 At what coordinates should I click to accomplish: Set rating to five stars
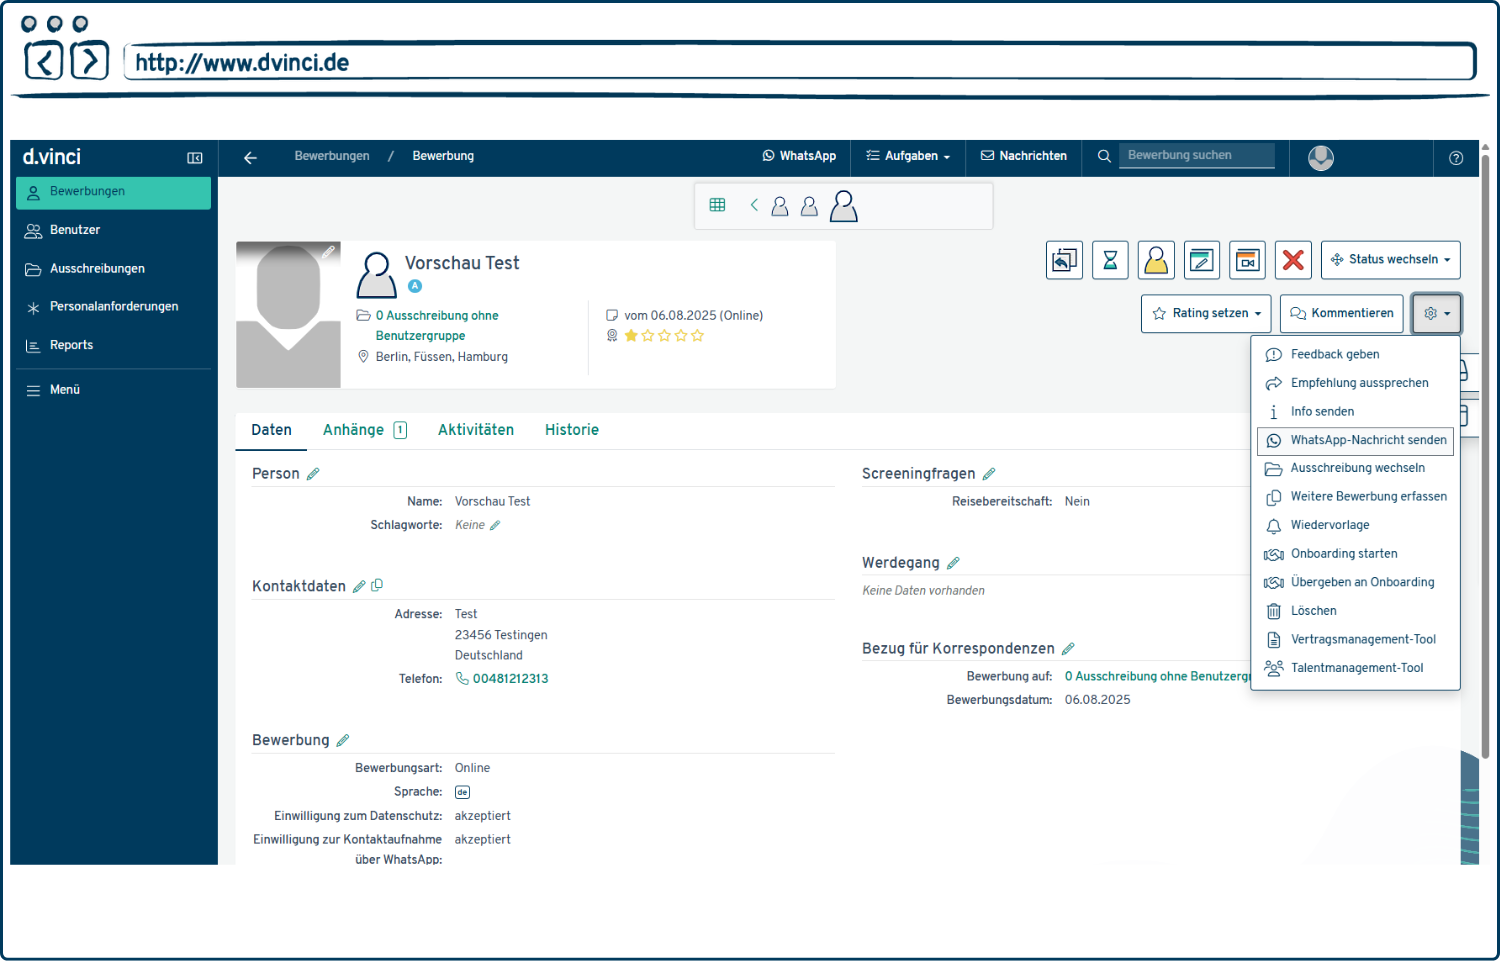(x=698, y=336)
